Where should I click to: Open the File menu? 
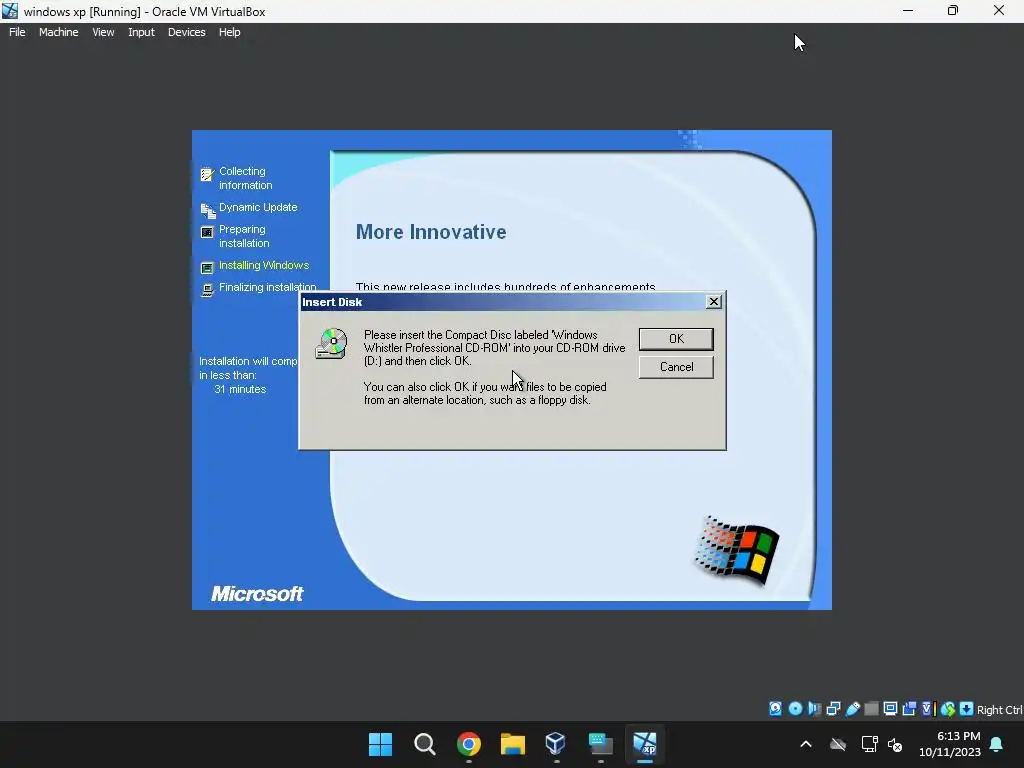[17, 32]
